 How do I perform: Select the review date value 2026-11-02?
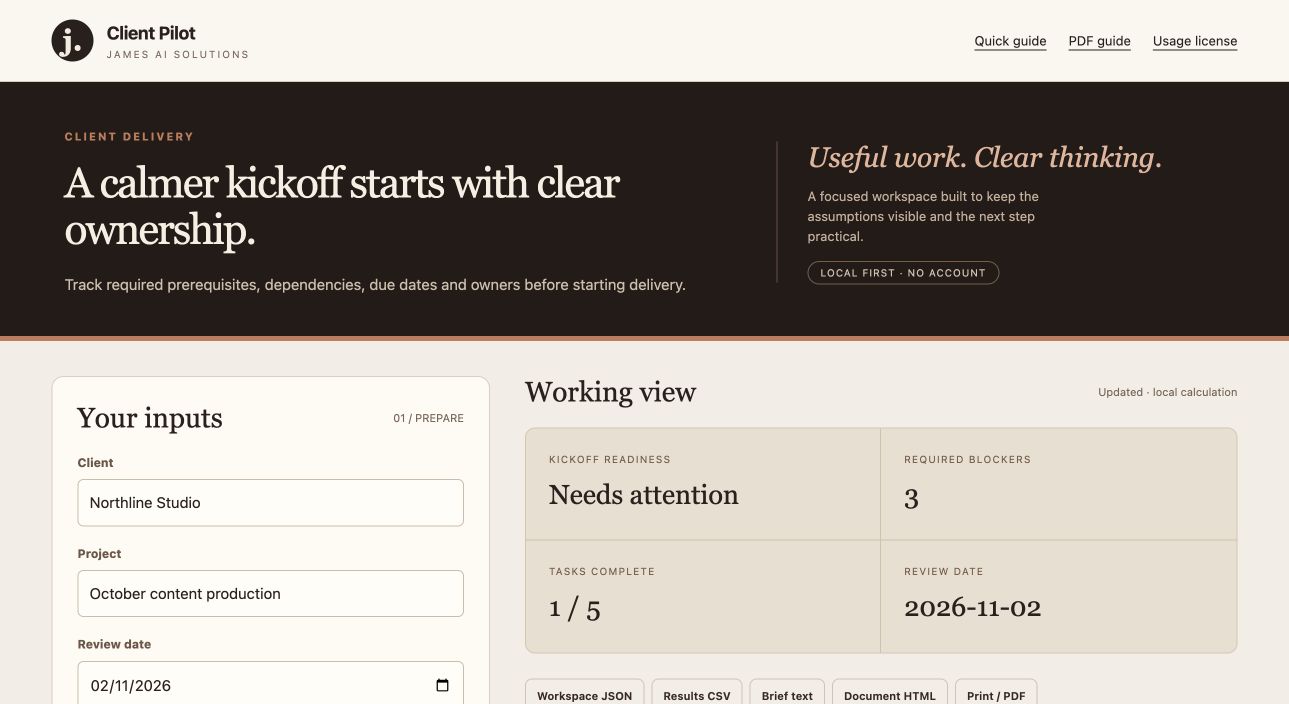tap(973, 608)
